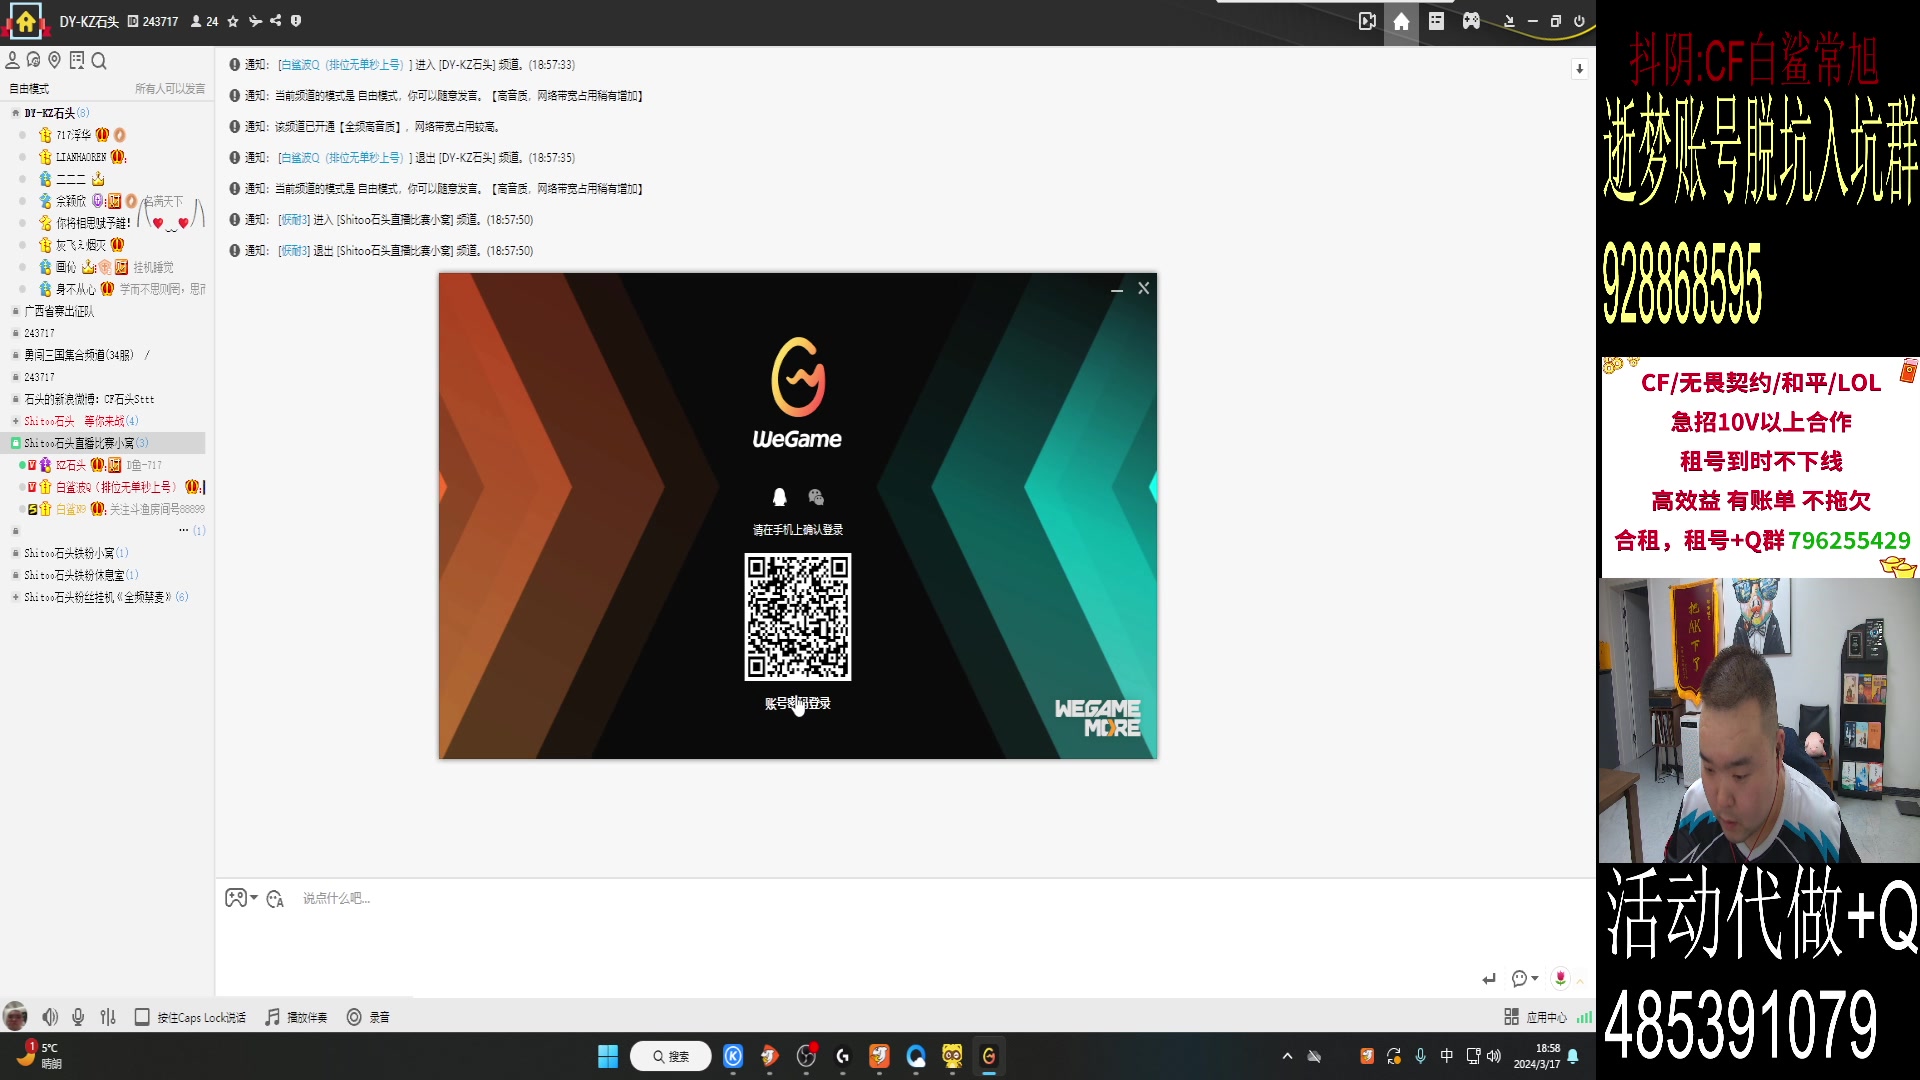Open the audio mixer settings icon
This screenshot has width=1920, height=1080.
pos(108,1017)
